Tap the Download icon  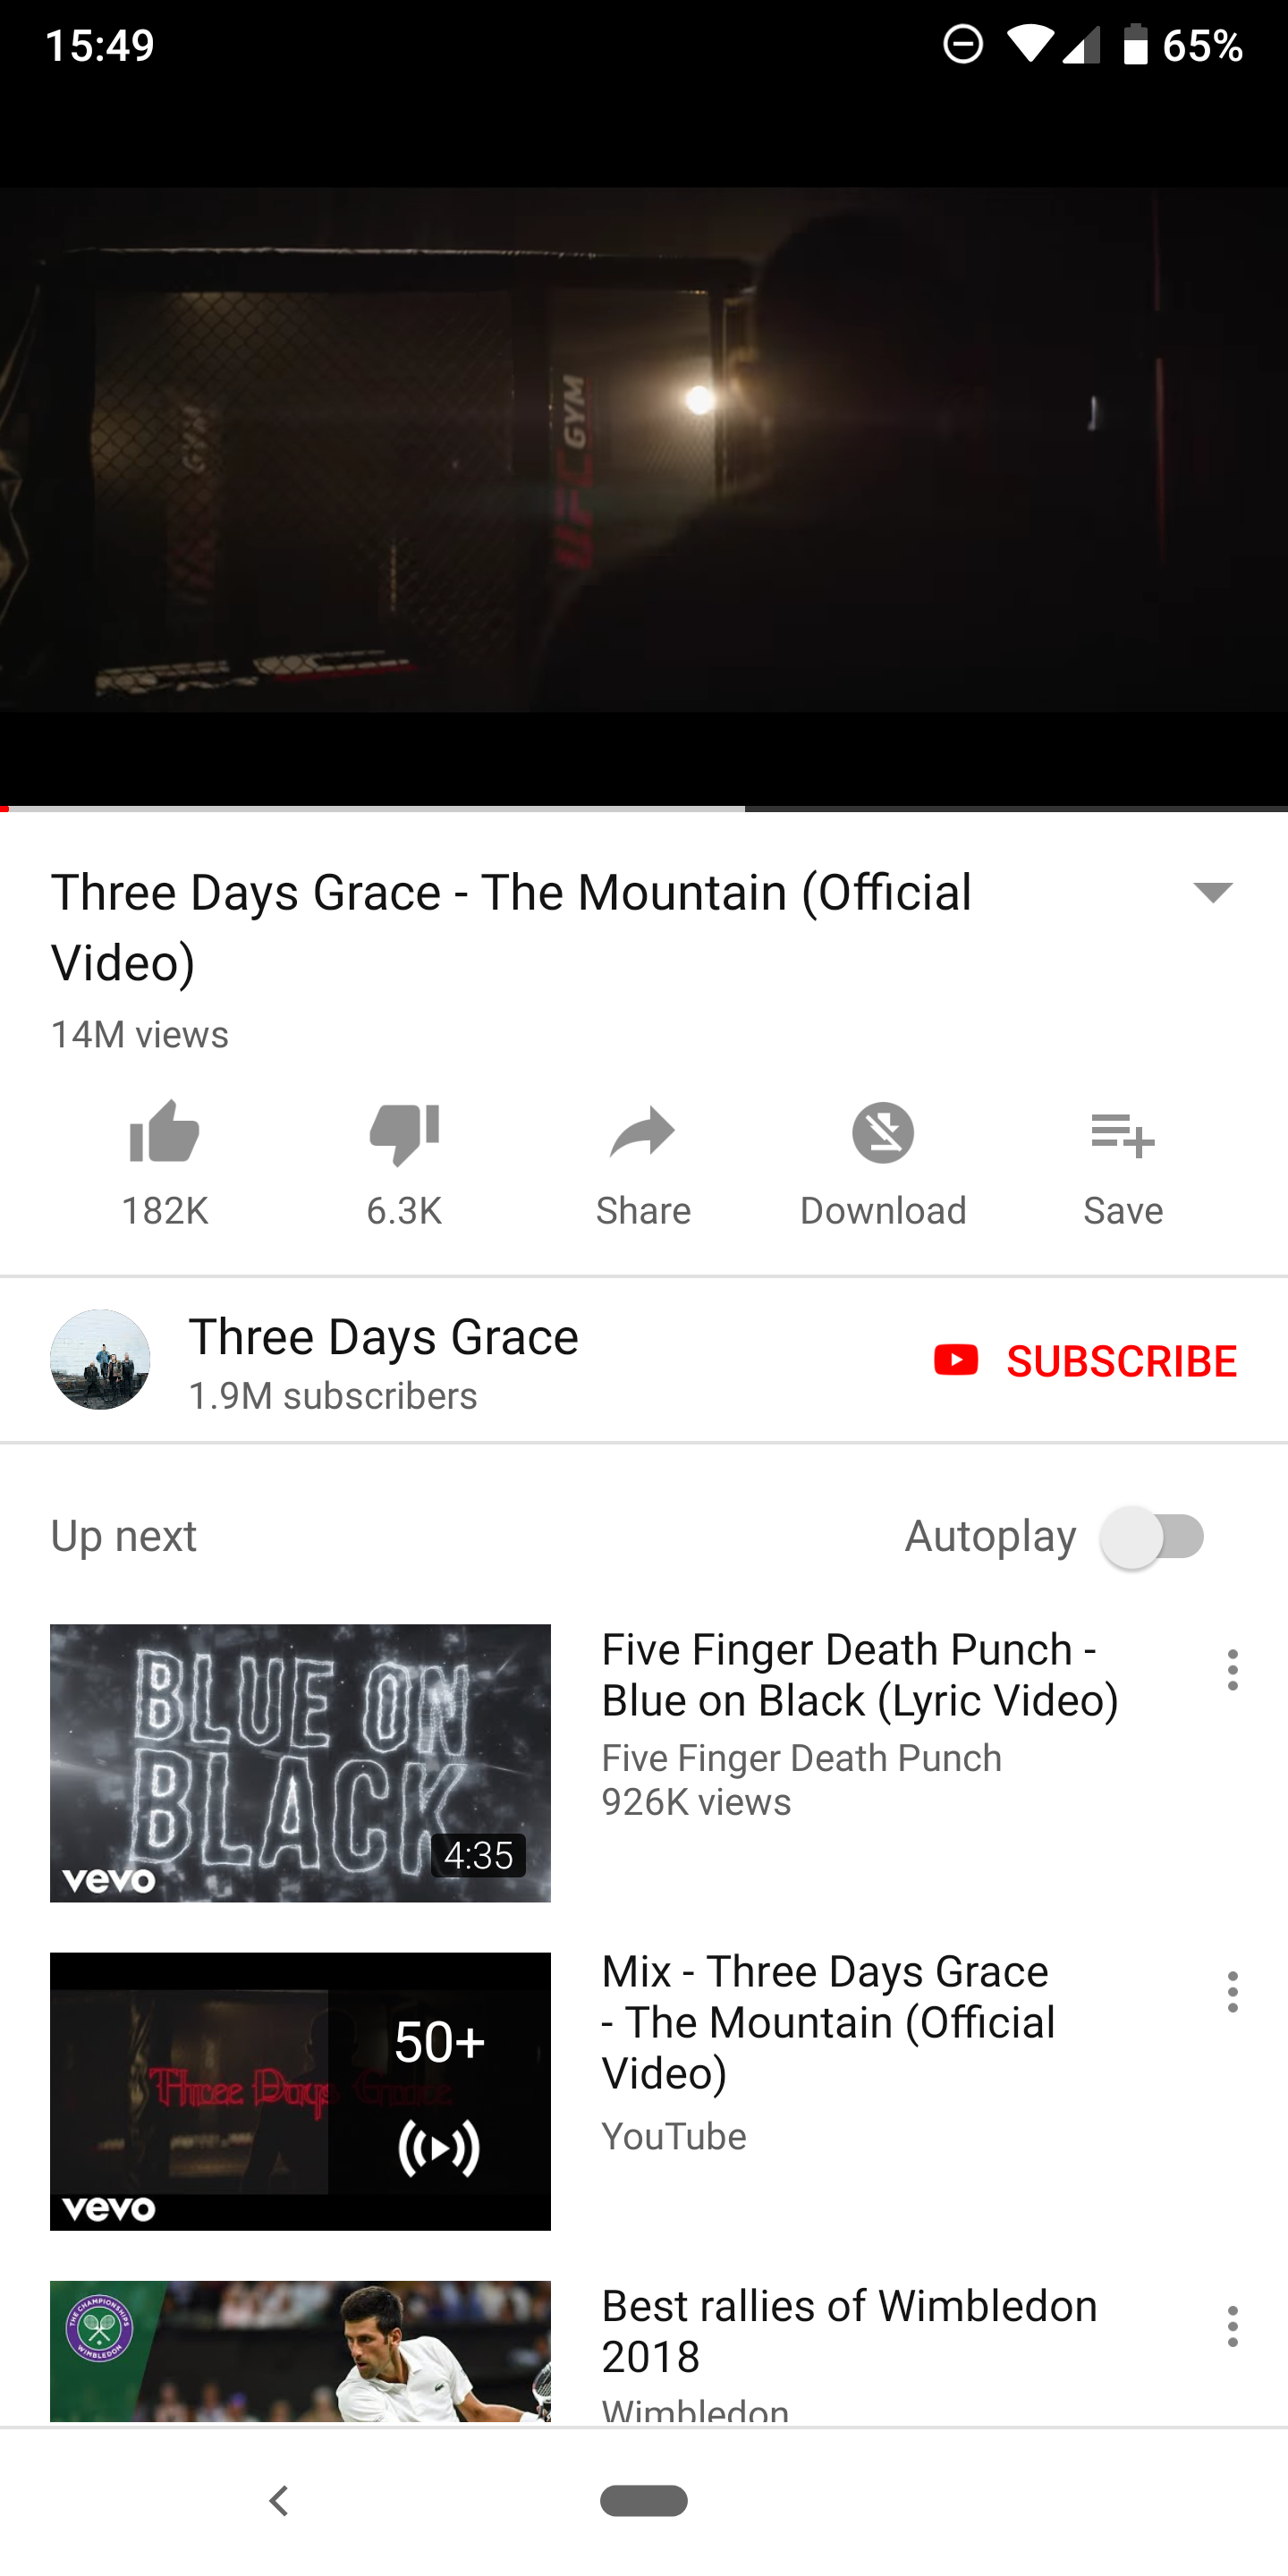coord(883,1132)
